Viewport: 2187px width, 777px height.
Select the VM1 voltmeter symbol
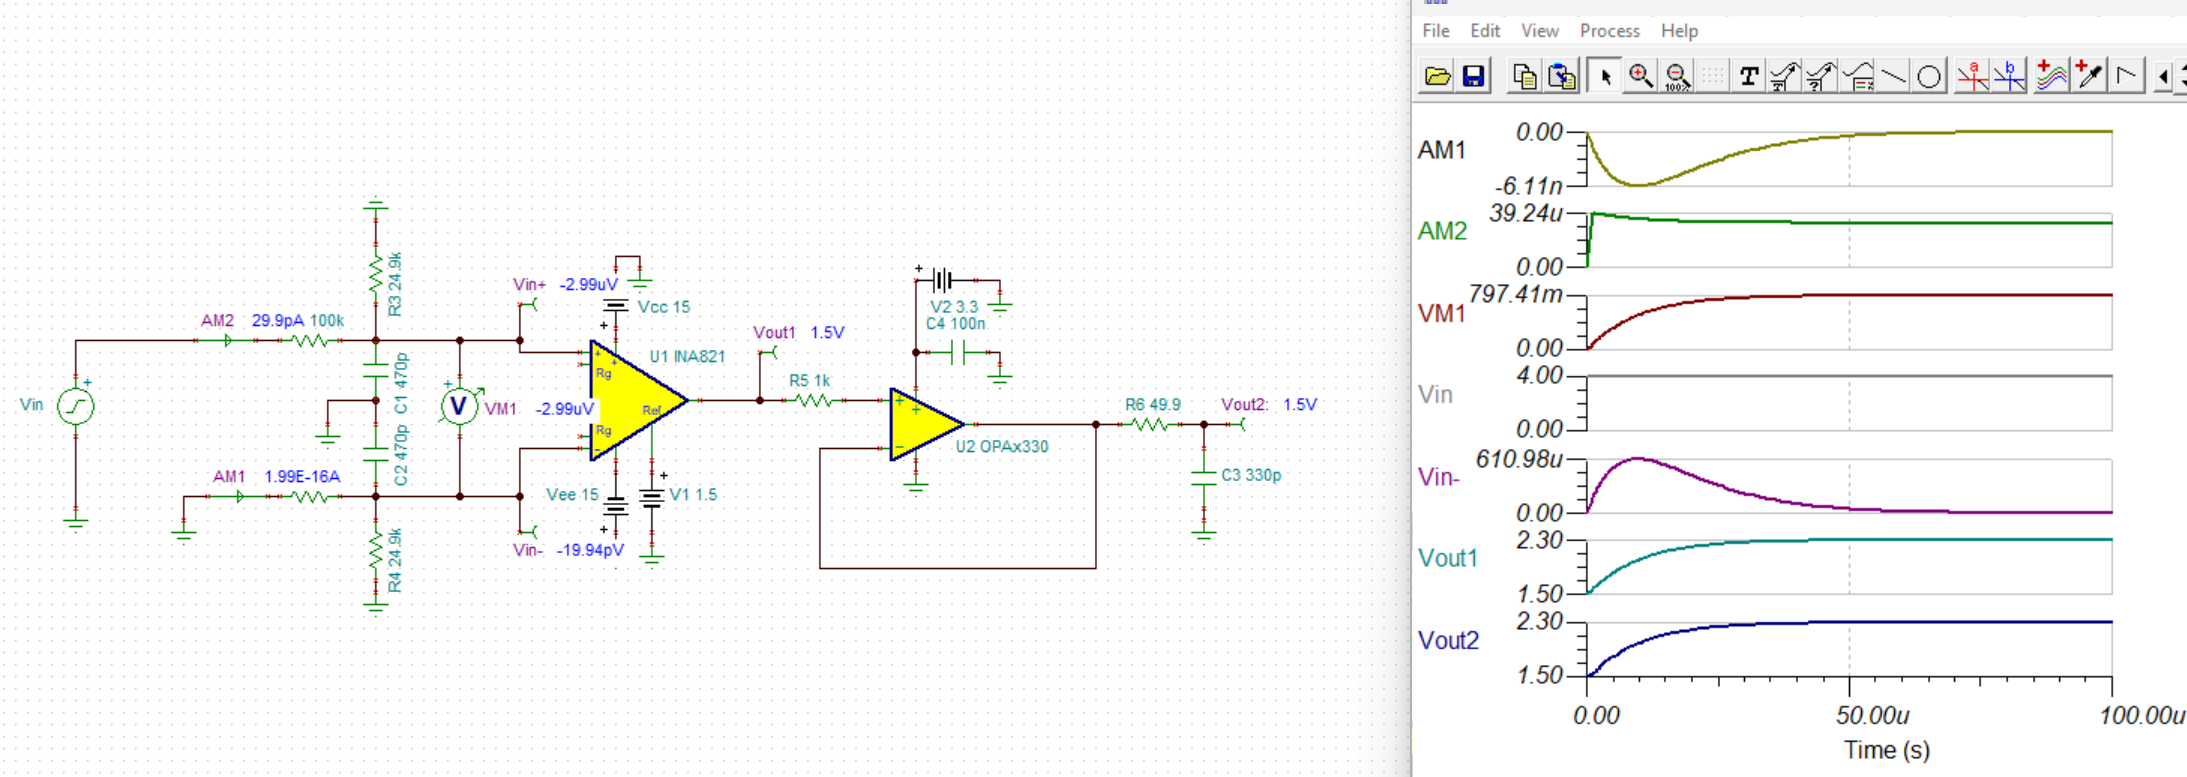tap(459, 405)
